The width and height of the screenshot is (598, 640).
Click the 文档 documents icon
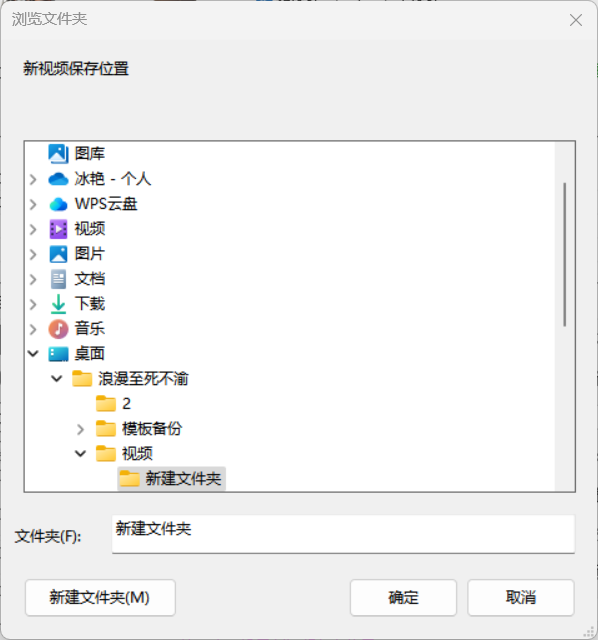tap(58, 279)
